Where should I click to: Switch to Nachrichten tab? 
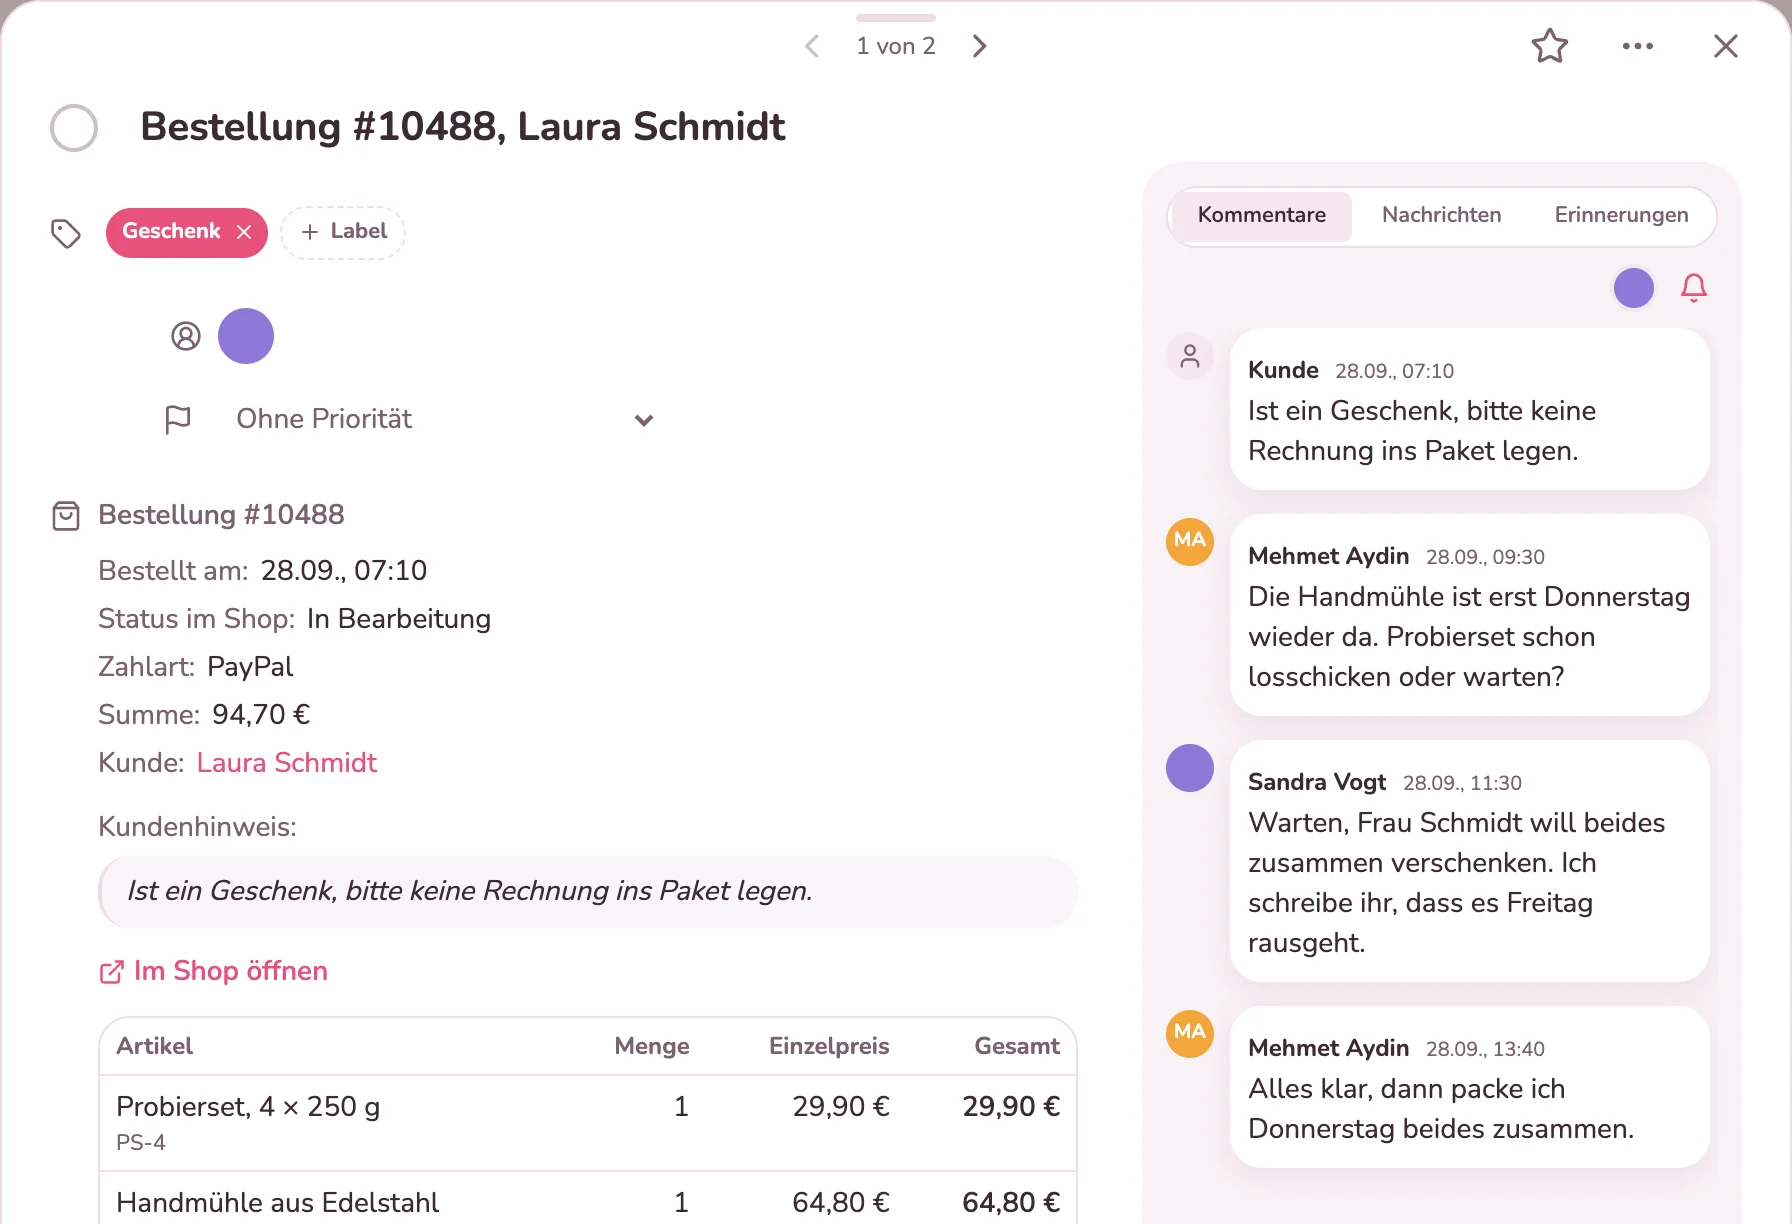(x=1442, y=215)
